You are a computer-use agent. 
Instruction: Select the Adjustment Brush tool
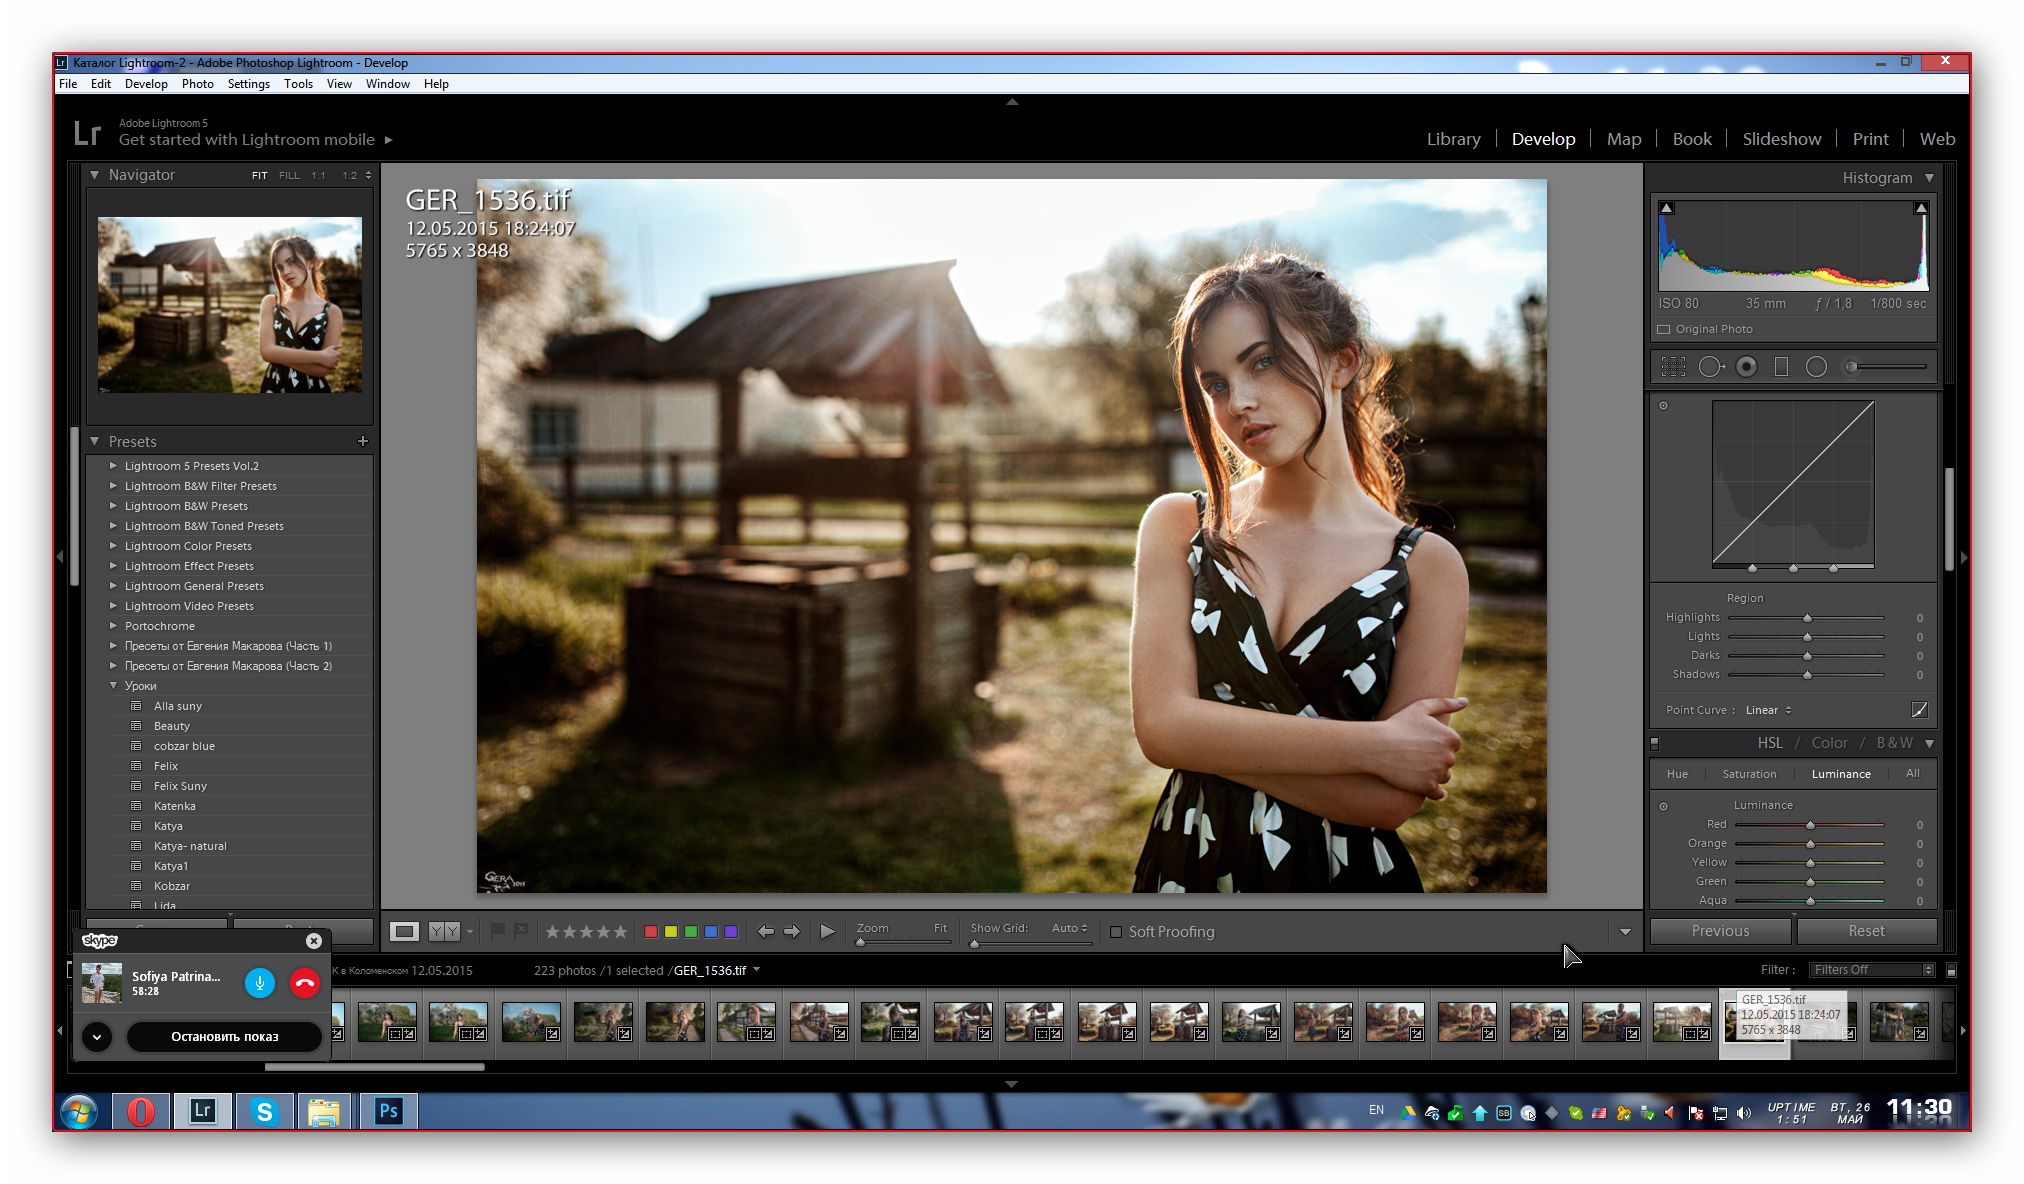[1886, 367]
